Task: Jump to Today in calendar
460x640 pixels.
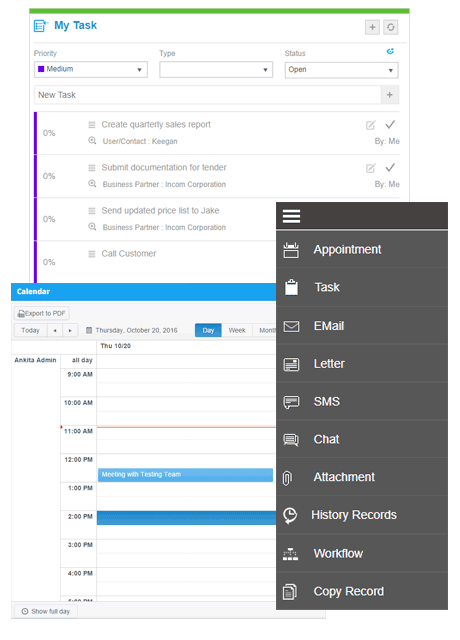Action: click(x=31, y=330)
